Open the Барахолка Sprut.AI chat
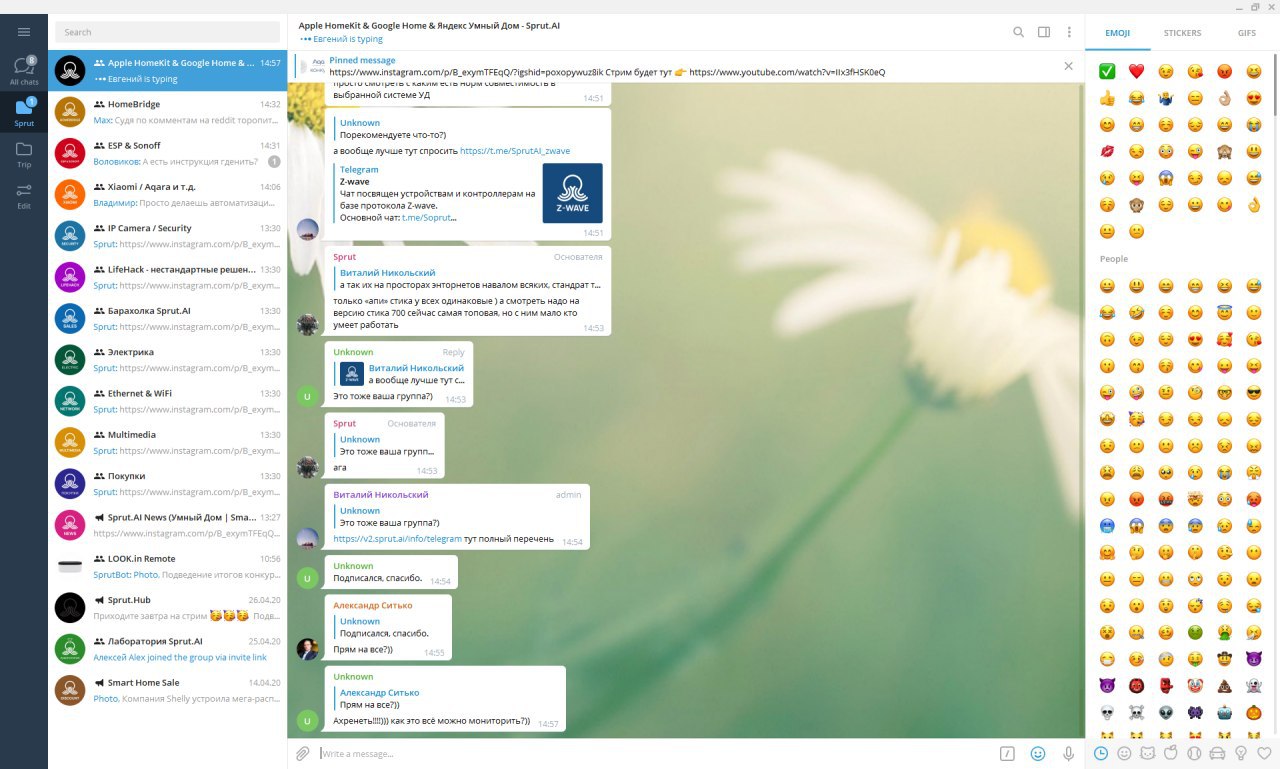The height and width of the screenshot is (769, 1280). tap(167, 318)
